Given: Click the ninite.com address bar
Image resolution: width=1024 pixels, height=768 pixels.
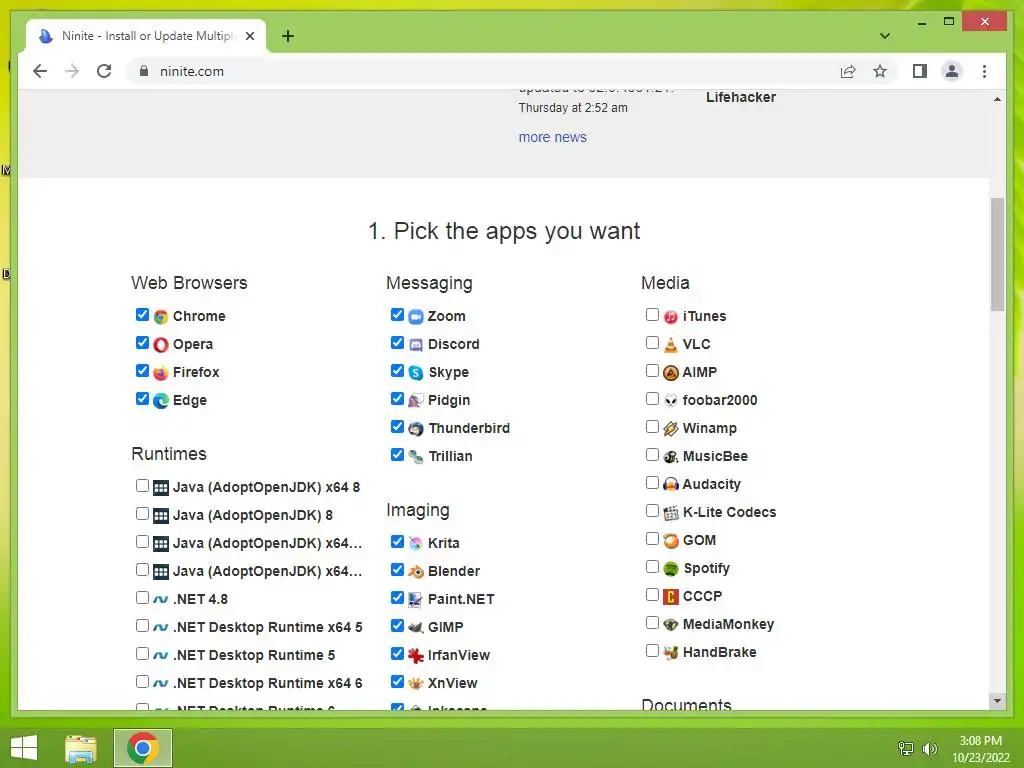Looking at the screenshot, I should coord(482,71).
